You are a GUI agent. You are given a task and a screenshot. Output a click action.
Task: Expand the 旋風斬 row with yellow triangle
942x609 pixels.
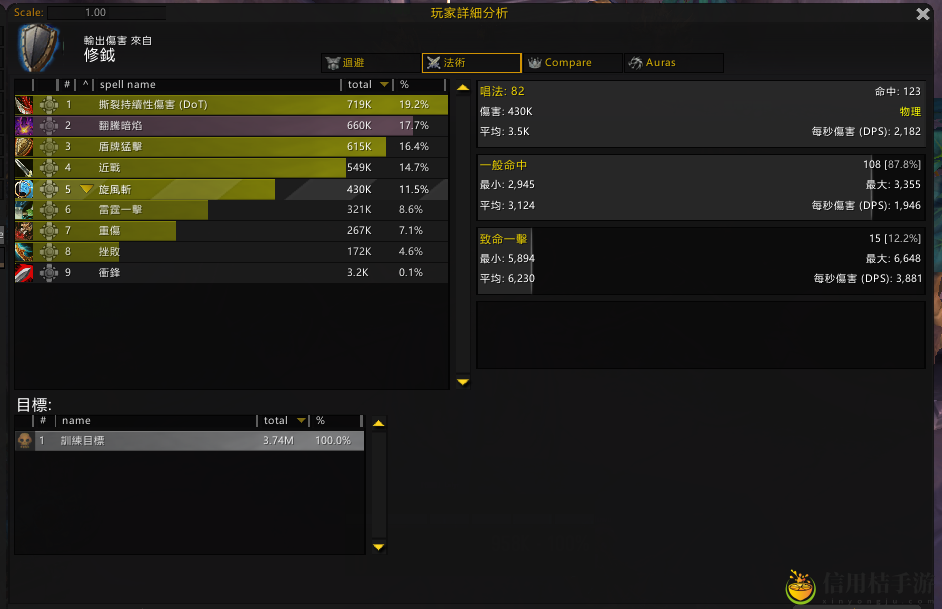(x=87, y=189)
